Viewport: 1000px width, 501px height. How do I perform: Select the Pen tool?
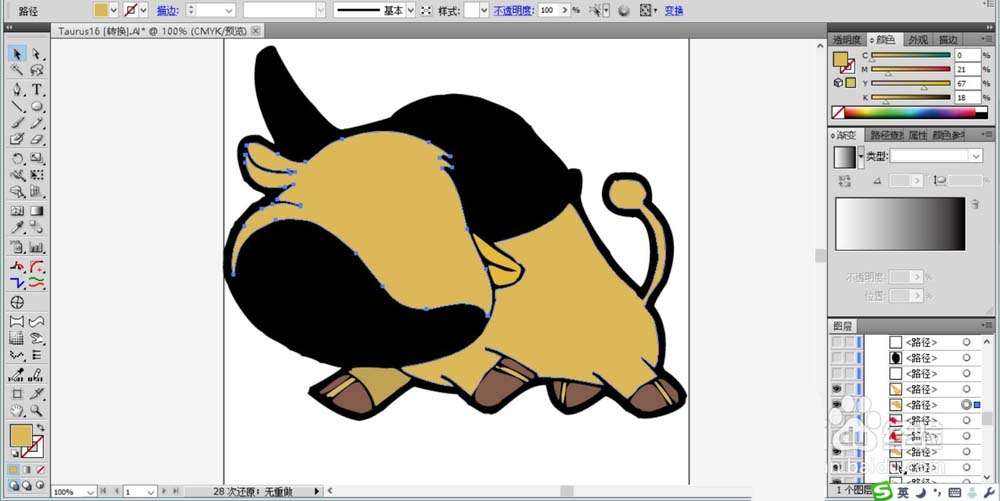click(17, 89)
